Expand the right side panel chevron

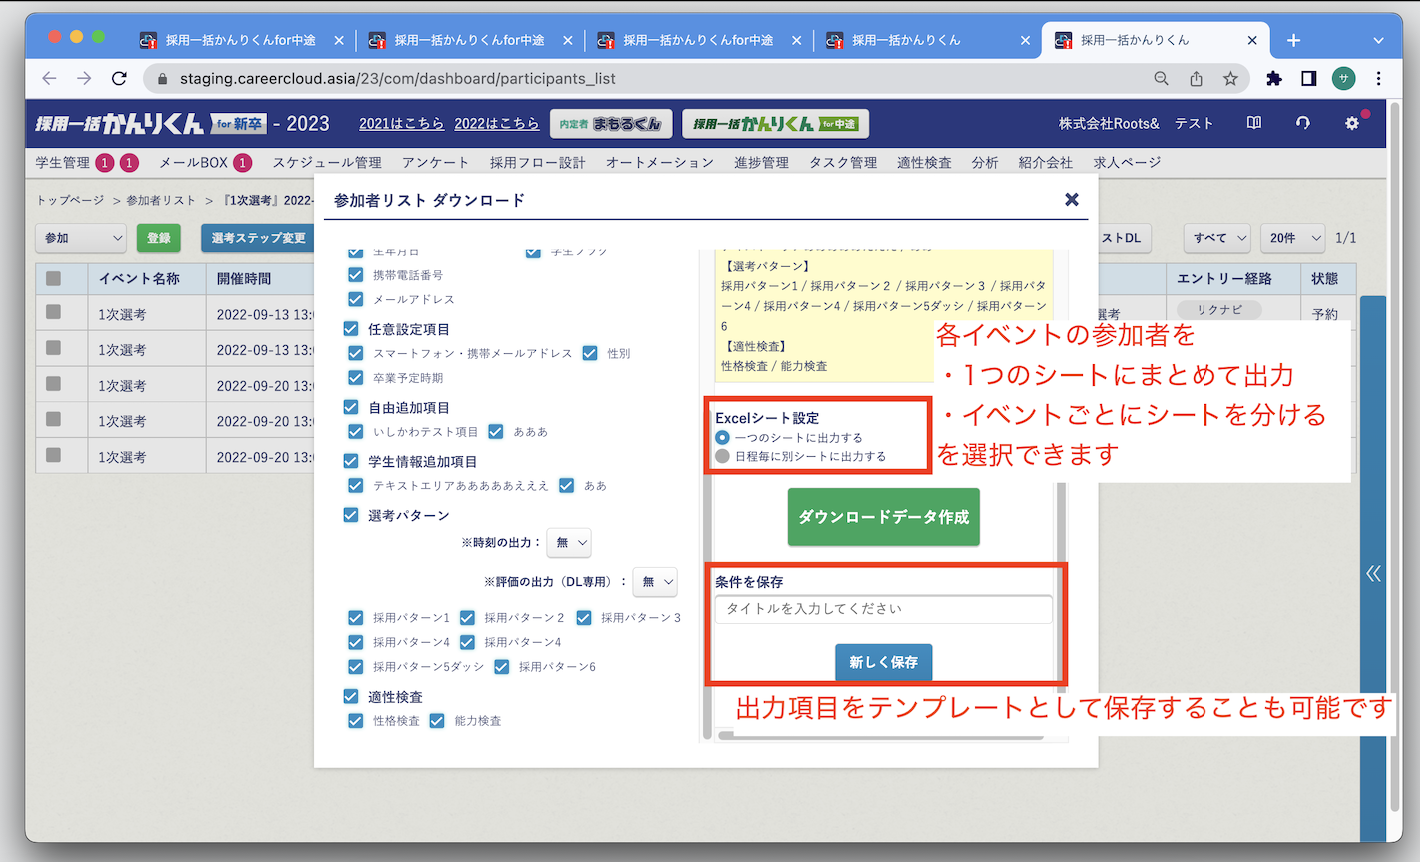coord(1373,573)
